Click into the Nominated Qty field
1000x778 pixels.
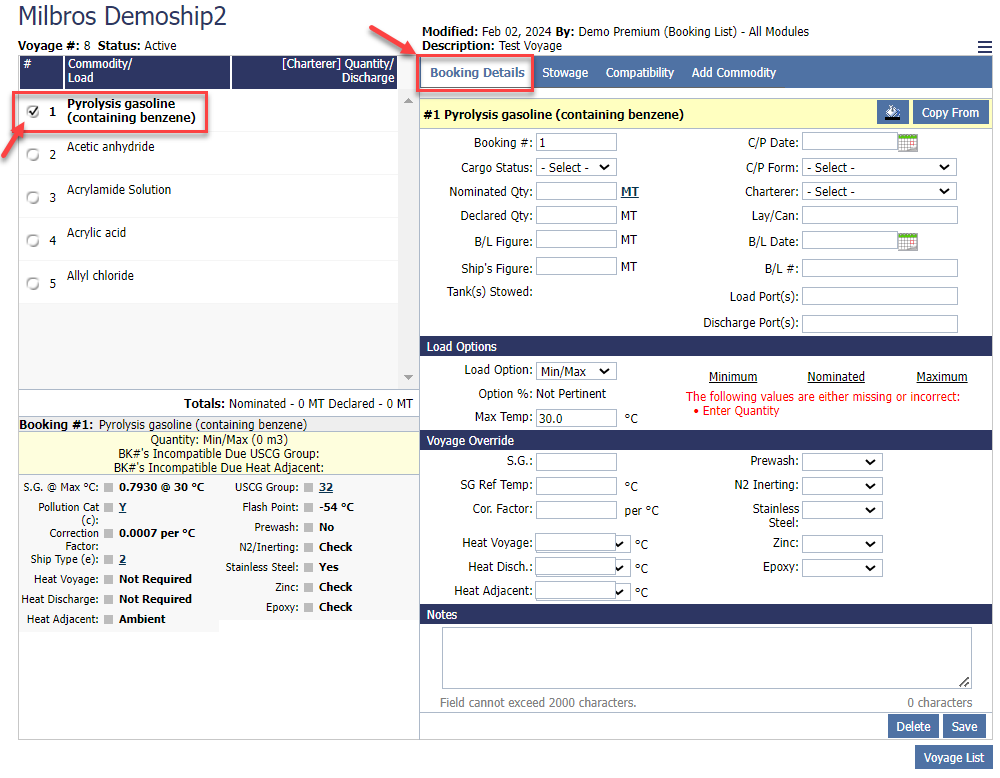[576, 192]
